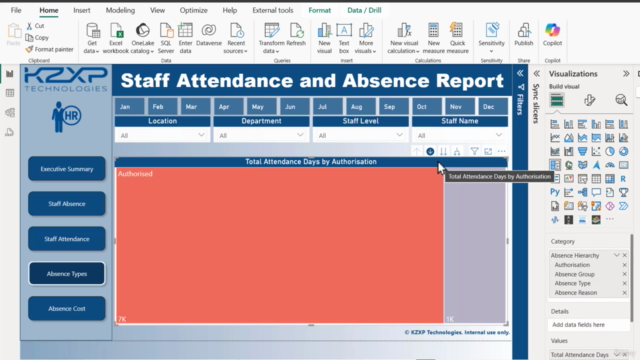The height and width of the screenshot is (360, 640).
Task: Open filters icon on the treemap visual header
Action: (x=474, y=151)
